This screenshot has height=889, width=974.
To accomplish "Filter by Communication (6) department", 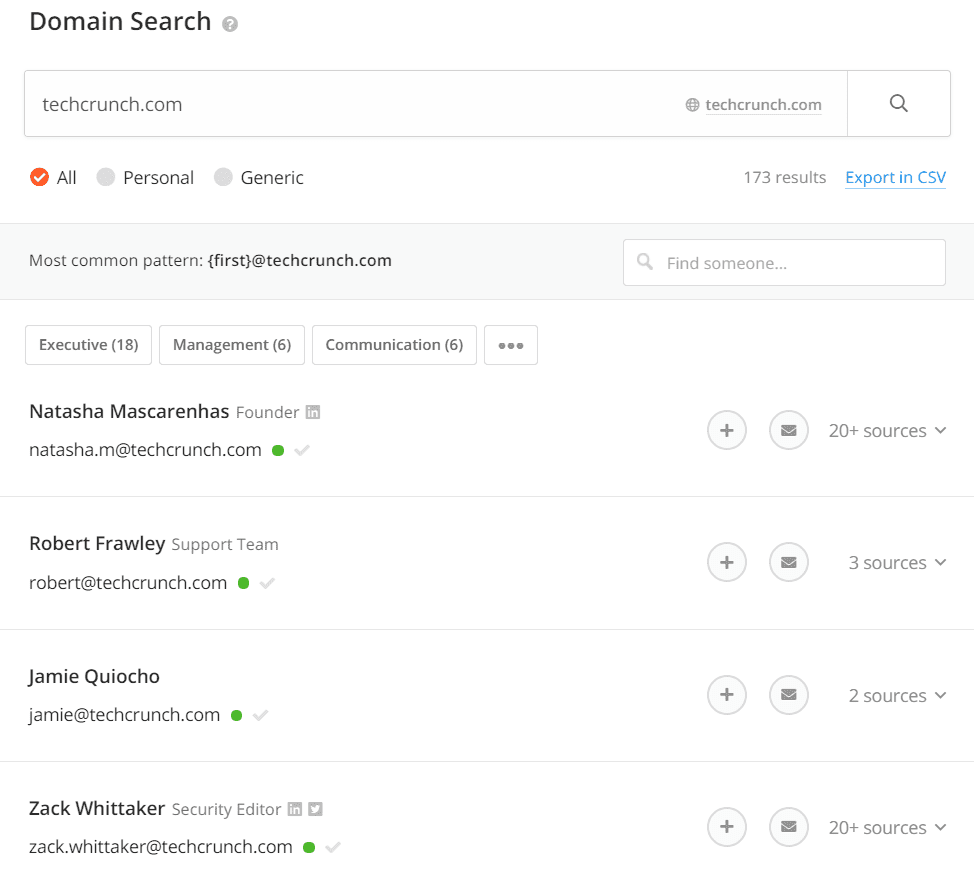I will [394, 345].
